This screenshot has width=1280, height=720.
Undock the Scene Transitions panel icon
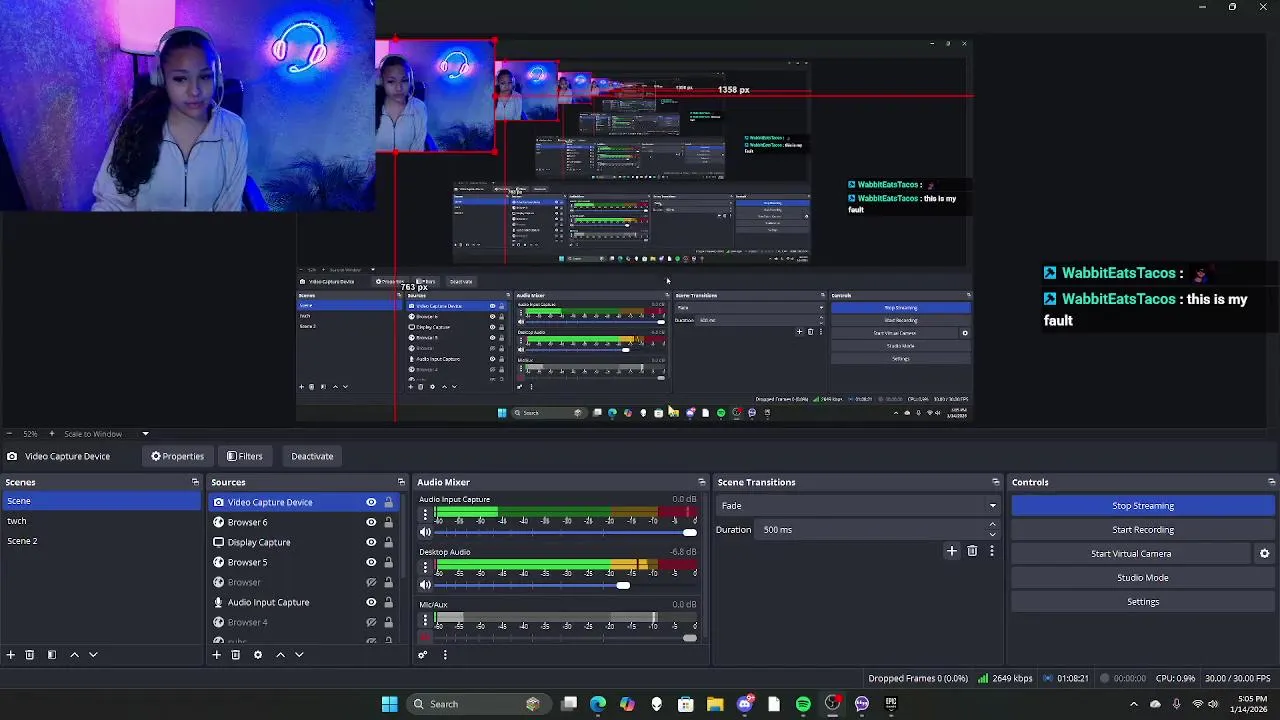995,482
